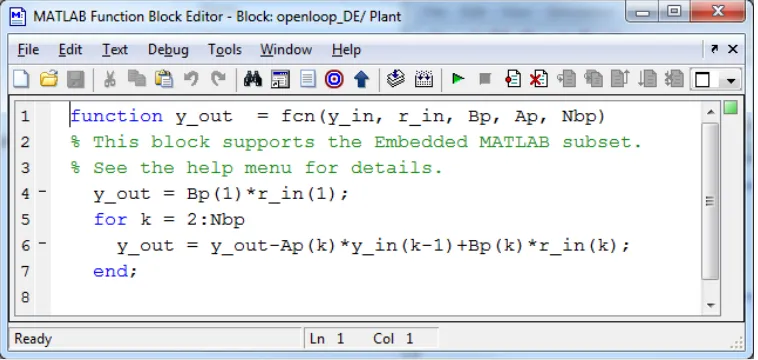Click the Copy icon in toolbar
Image resolution: width=758 pixels, height=360 pixels.
pyautogui.click(x=137, y=79)
